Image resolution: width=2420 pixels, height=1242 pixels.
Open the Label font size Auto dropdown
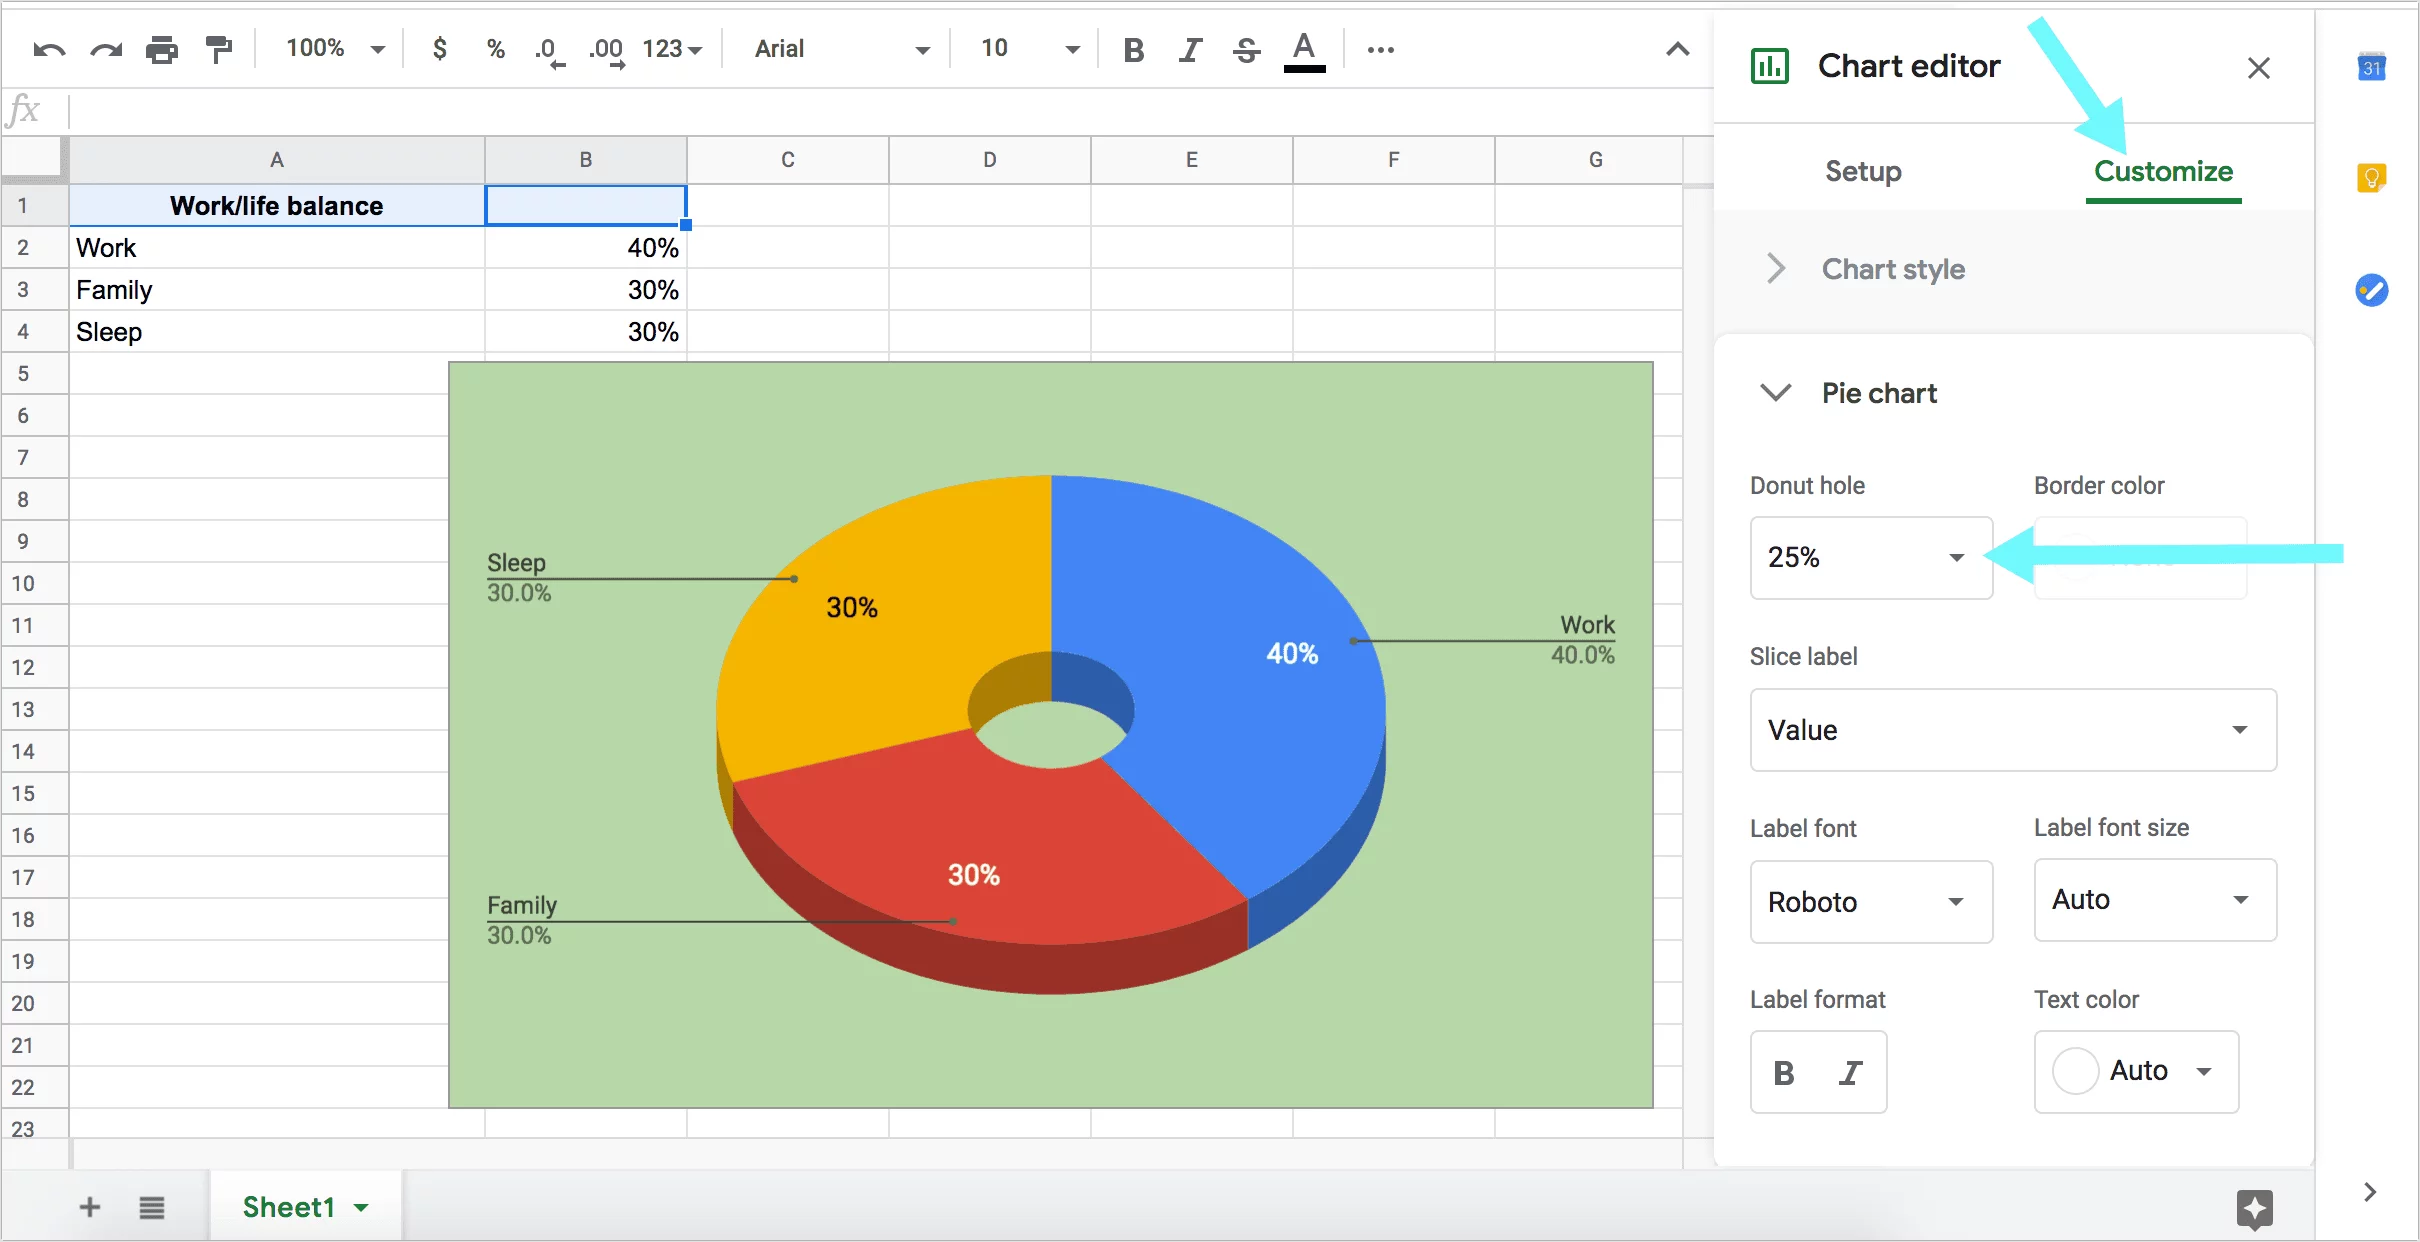point(2155,900)
